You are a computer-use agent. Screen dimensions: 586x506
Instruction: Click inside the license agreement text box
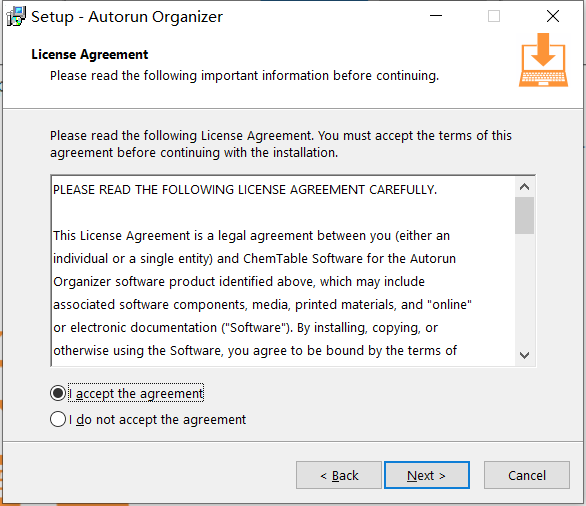coord(283,271)
